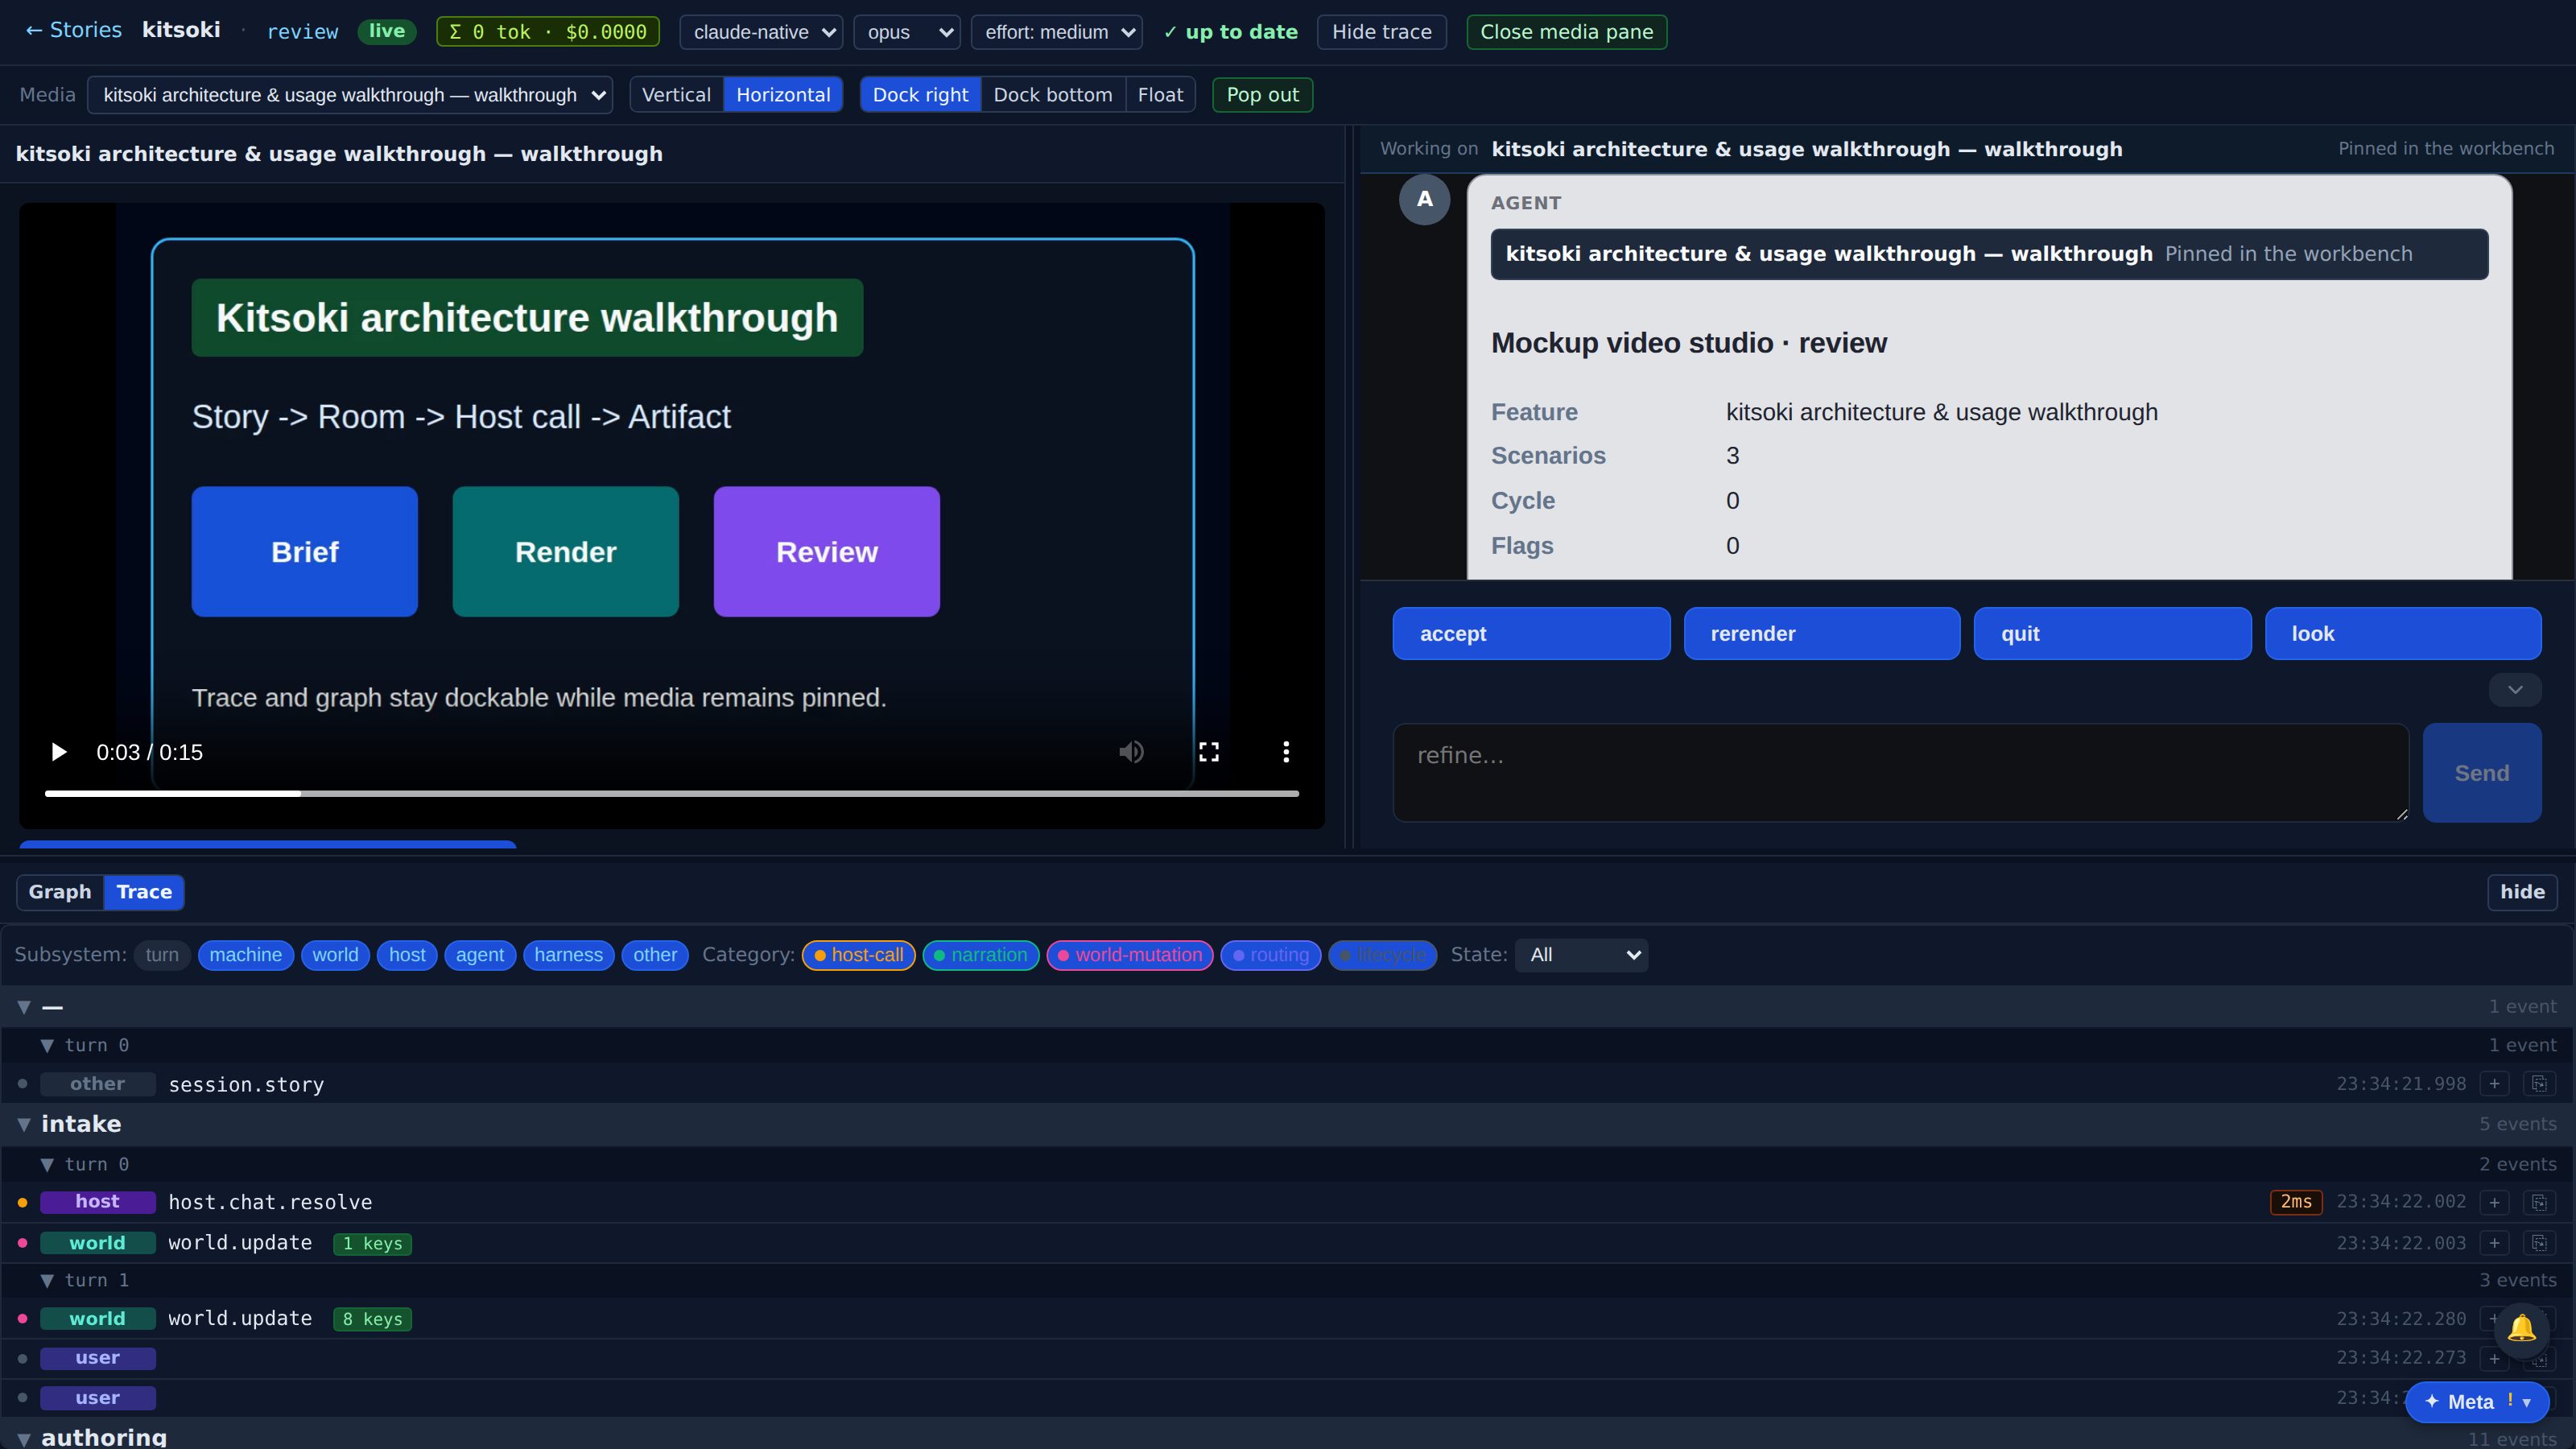Click the accept button

[1531, 634]
